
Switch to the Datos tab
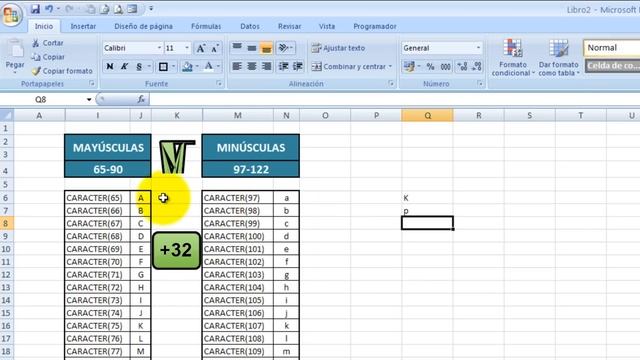tap(250, 26)
